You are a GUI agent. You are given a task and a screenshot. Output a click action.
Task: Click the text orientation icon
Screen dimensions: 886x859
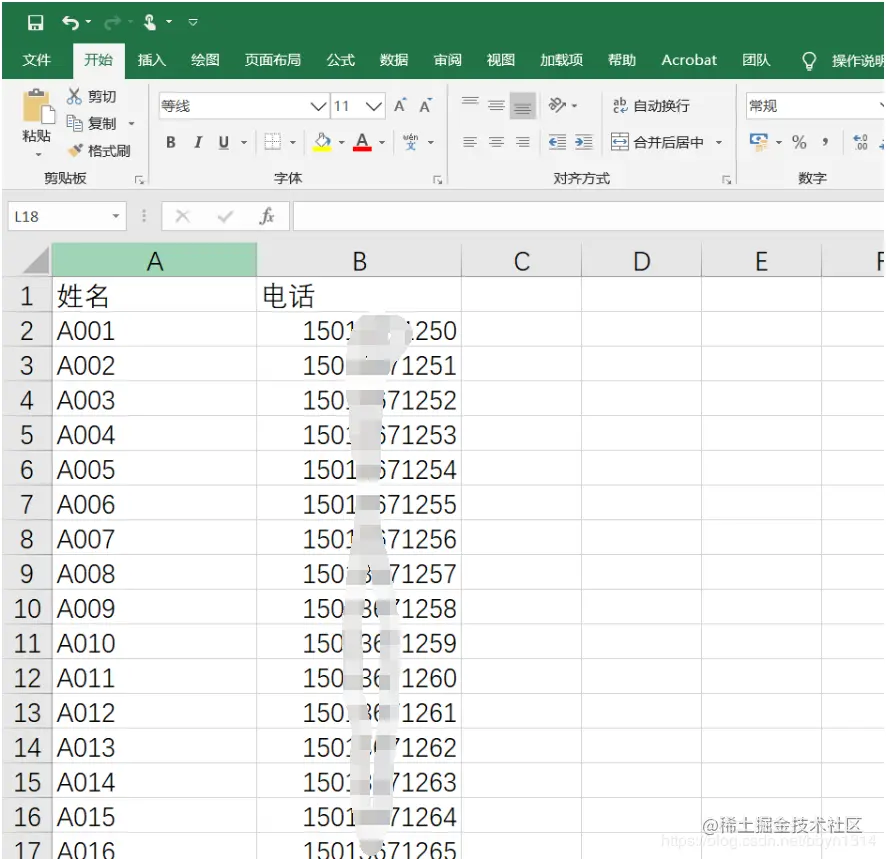(x=557, y=105)
